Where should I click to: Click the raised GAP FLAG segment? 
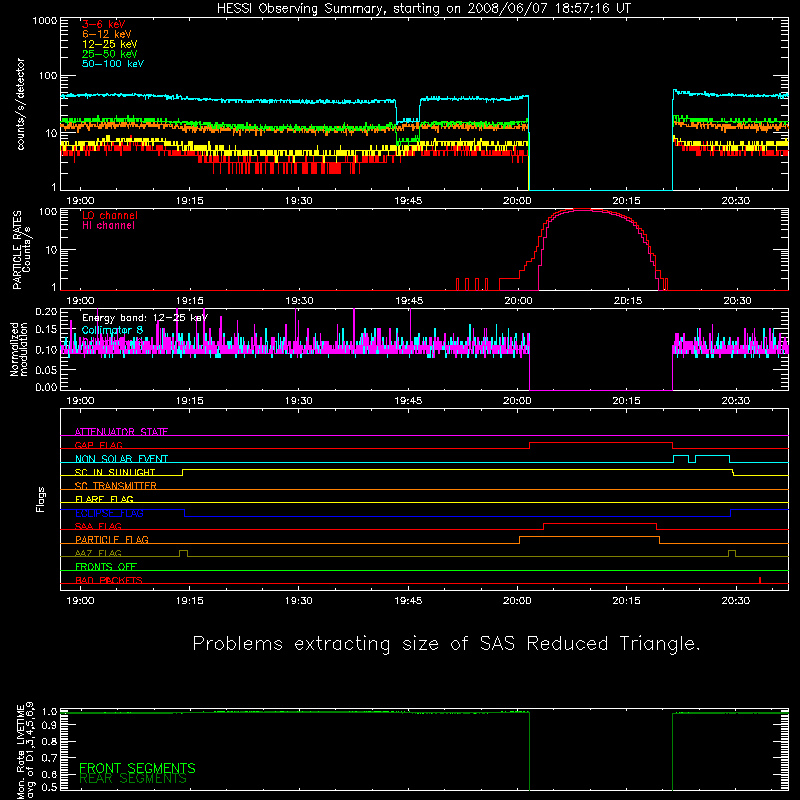(601, 443)
